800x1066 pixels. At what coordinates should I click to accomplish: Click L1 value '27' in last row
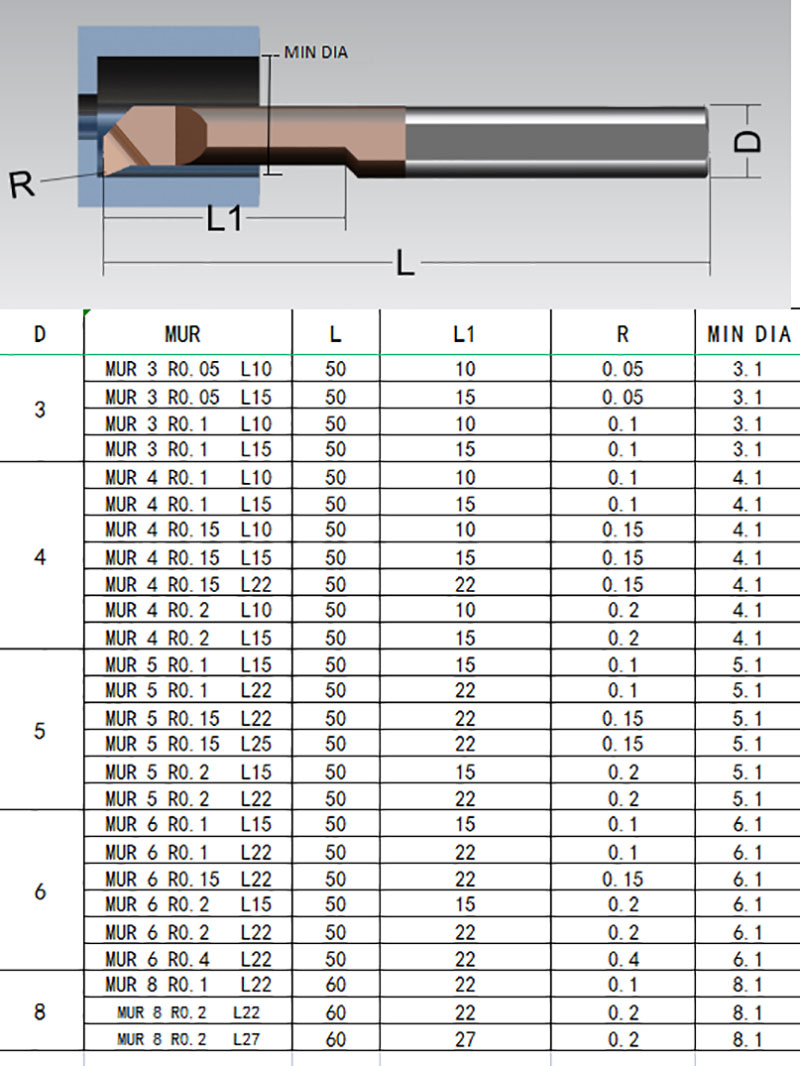465,1038
